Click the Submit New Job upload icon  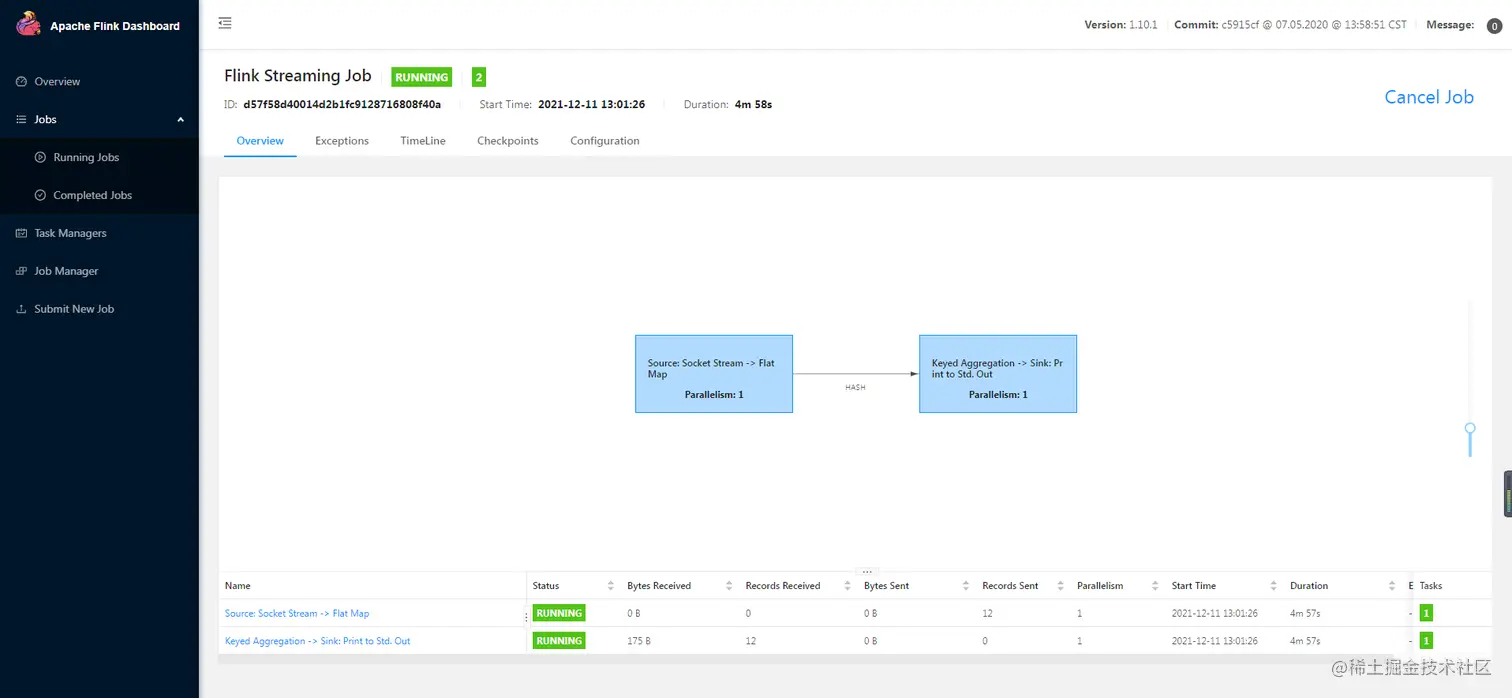click(x=21, y=310)
